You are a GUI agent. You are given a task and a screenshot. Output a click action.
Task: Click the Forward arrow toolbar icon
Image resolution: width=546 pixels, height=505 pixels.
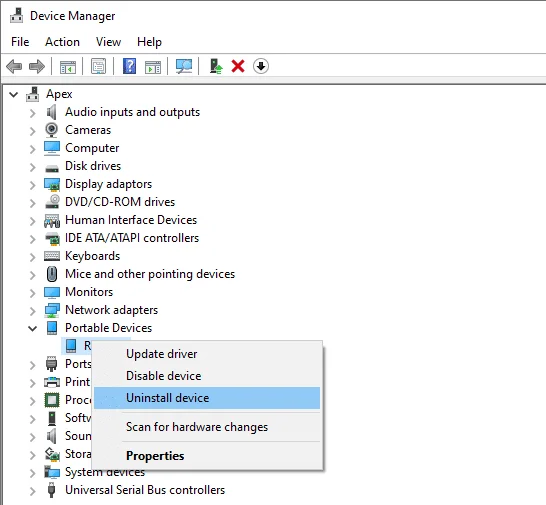point(37,66)
